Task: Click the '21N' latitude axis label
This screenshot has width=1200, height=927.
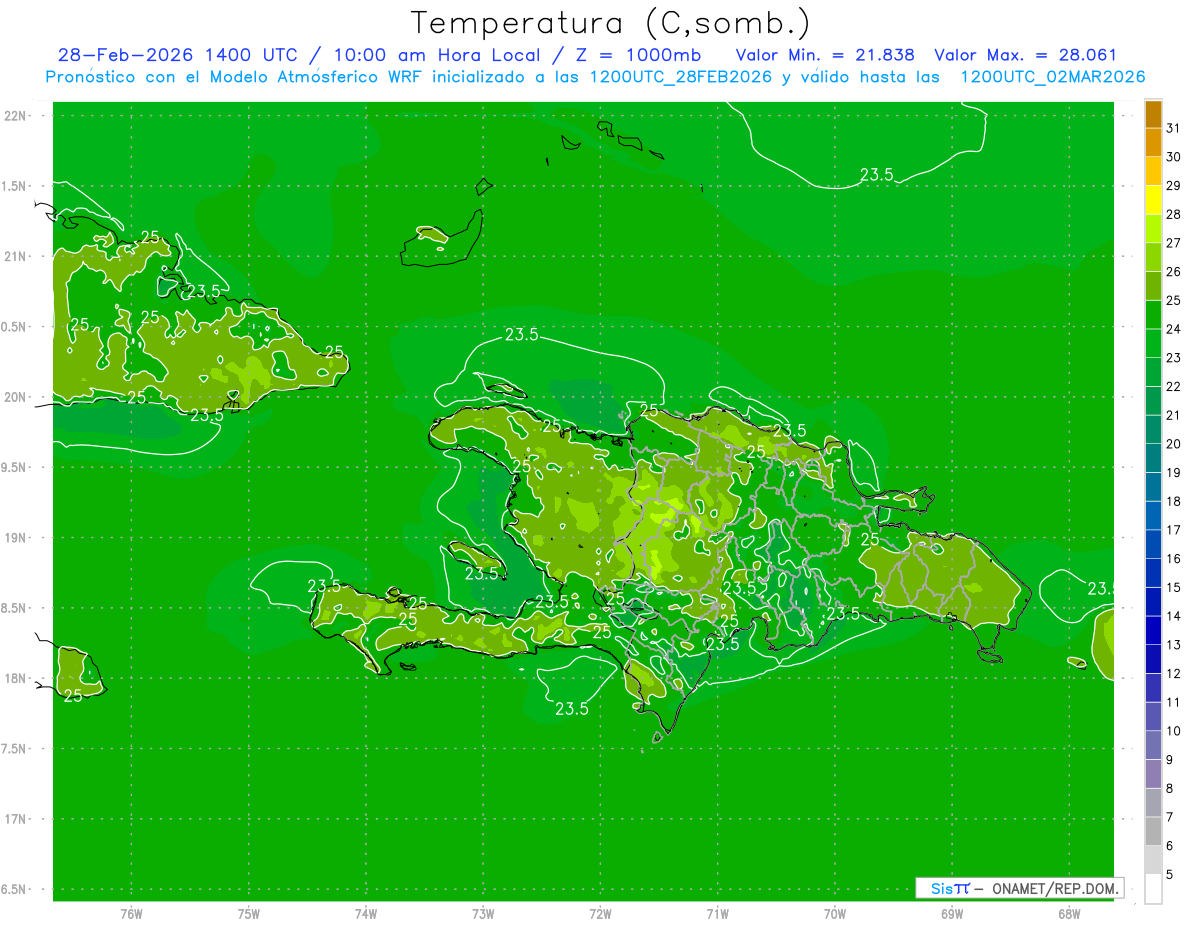Action: coord(16,256)
